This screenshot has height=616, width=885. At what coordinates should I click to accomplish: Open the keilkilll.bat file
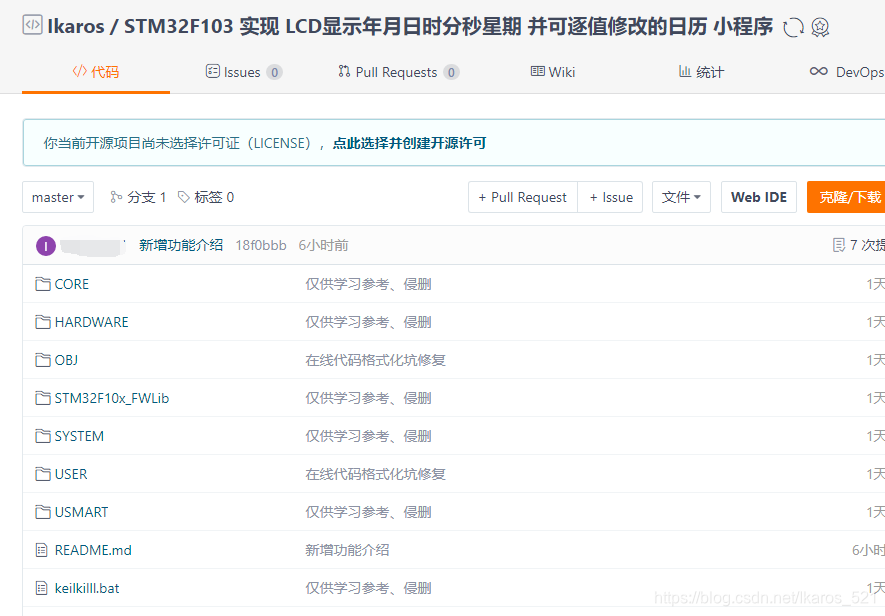pyautogui.click(x=87, y=588)
